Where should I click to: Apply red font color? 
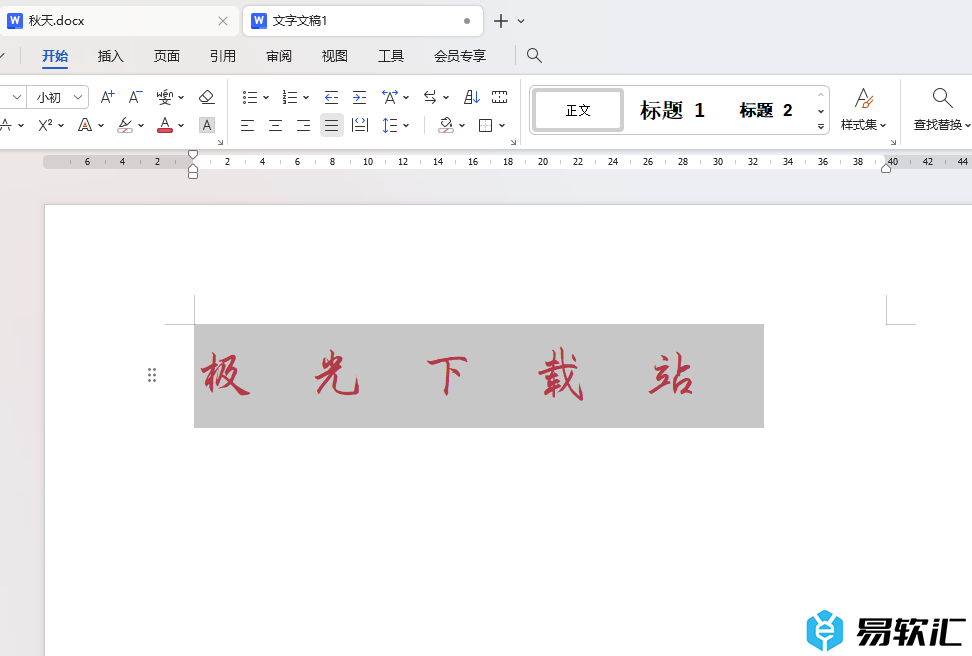click(165, 125)
